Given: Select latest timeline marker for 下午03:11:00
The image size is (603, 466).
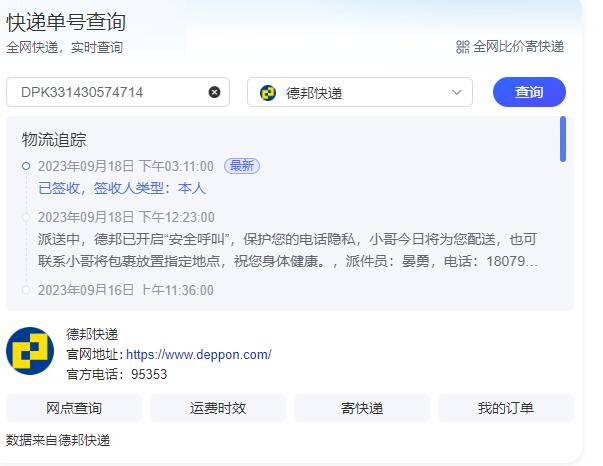Looking at the screenshot, I should [x=26, y=166].
